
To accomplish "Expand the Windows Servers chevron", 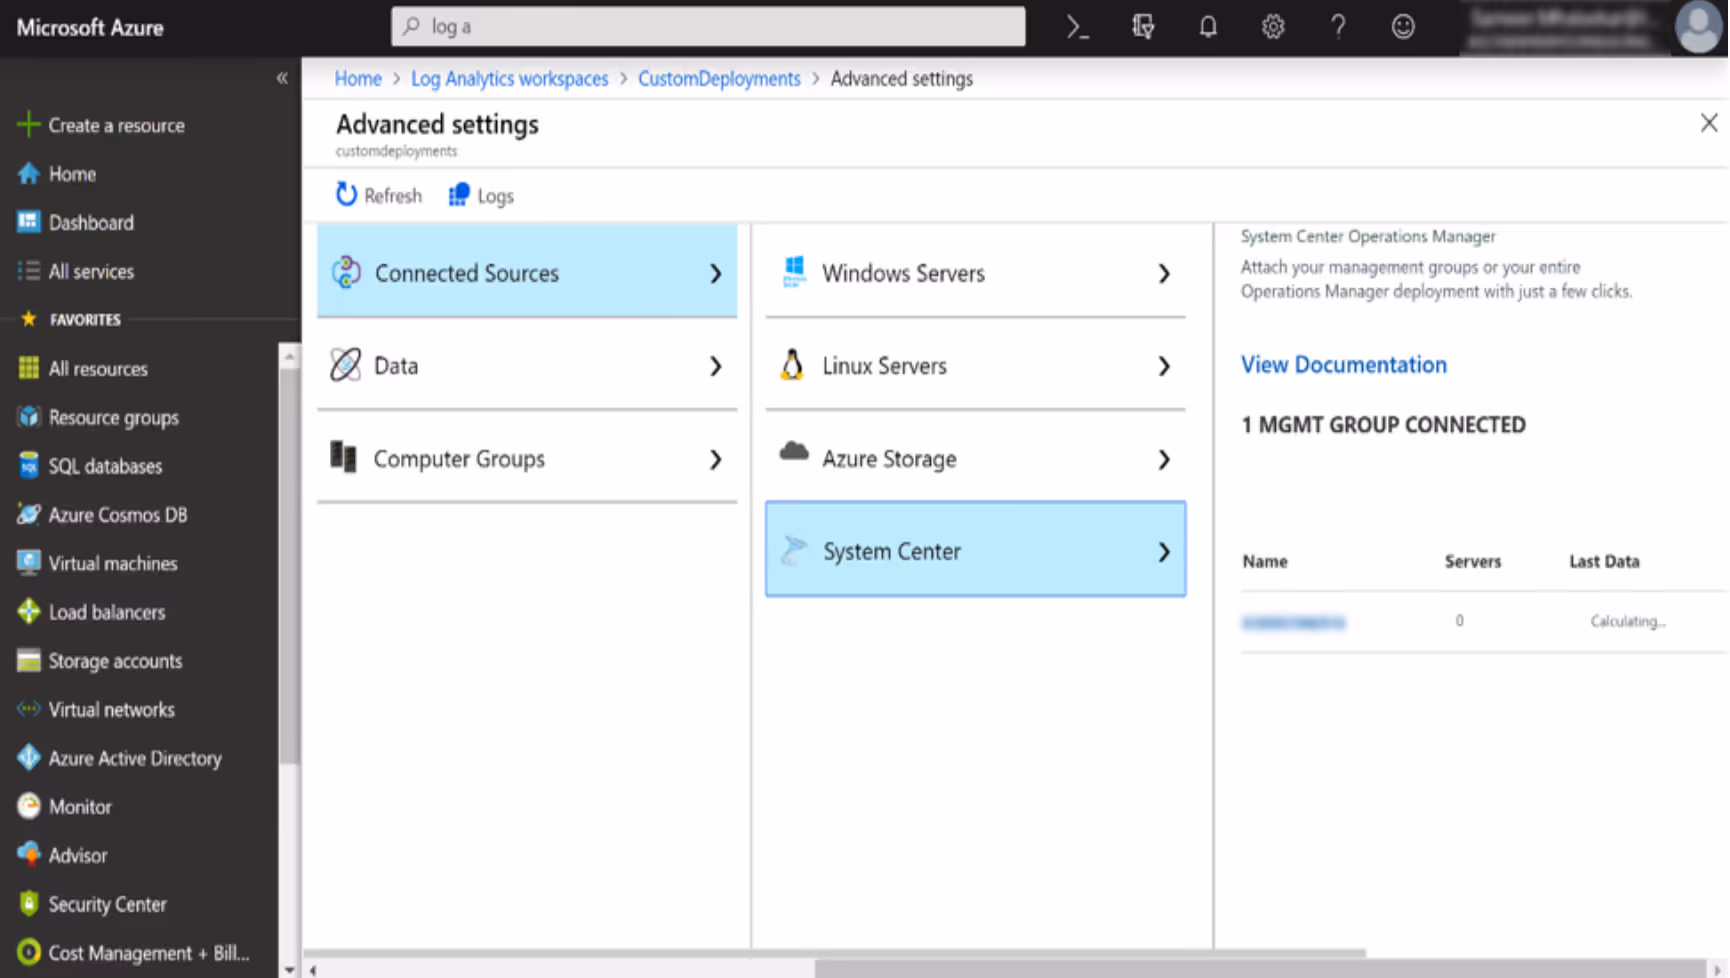I will coord(1164,273).
